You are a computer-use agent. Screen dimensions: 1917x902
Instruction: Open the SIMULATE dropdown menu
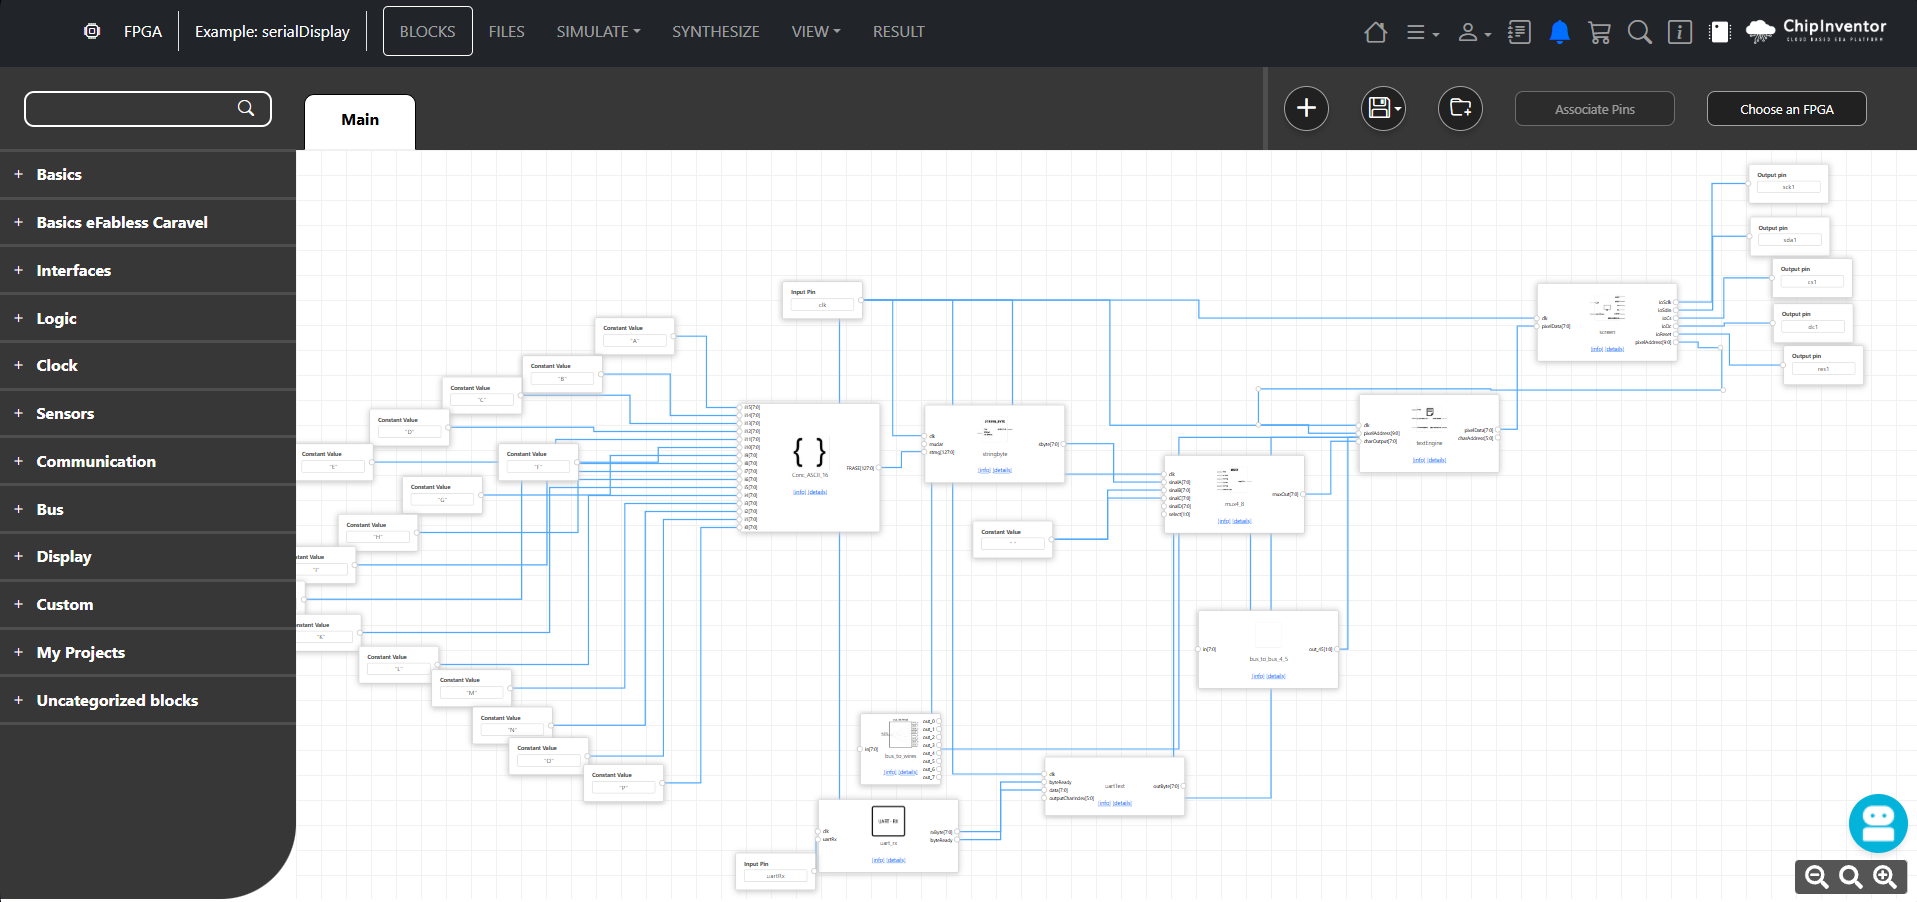pyautogui.click(x=598, y=32)
